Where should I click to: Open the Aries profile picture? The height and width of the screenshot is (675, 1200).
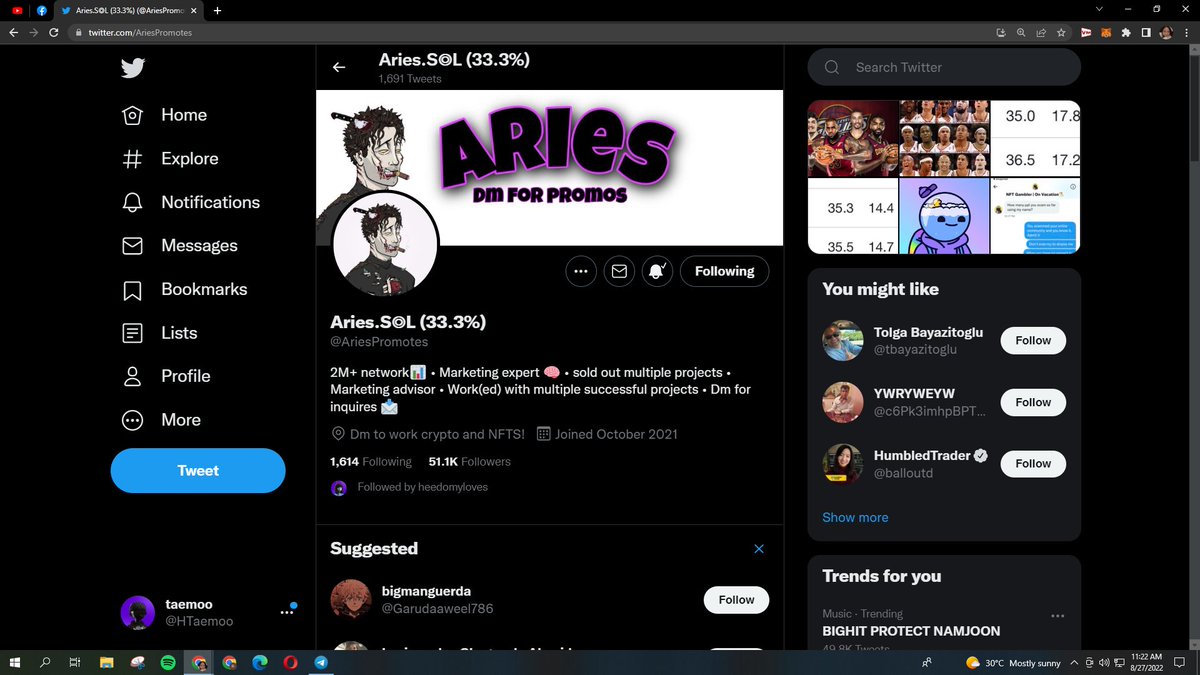[385, 246]
